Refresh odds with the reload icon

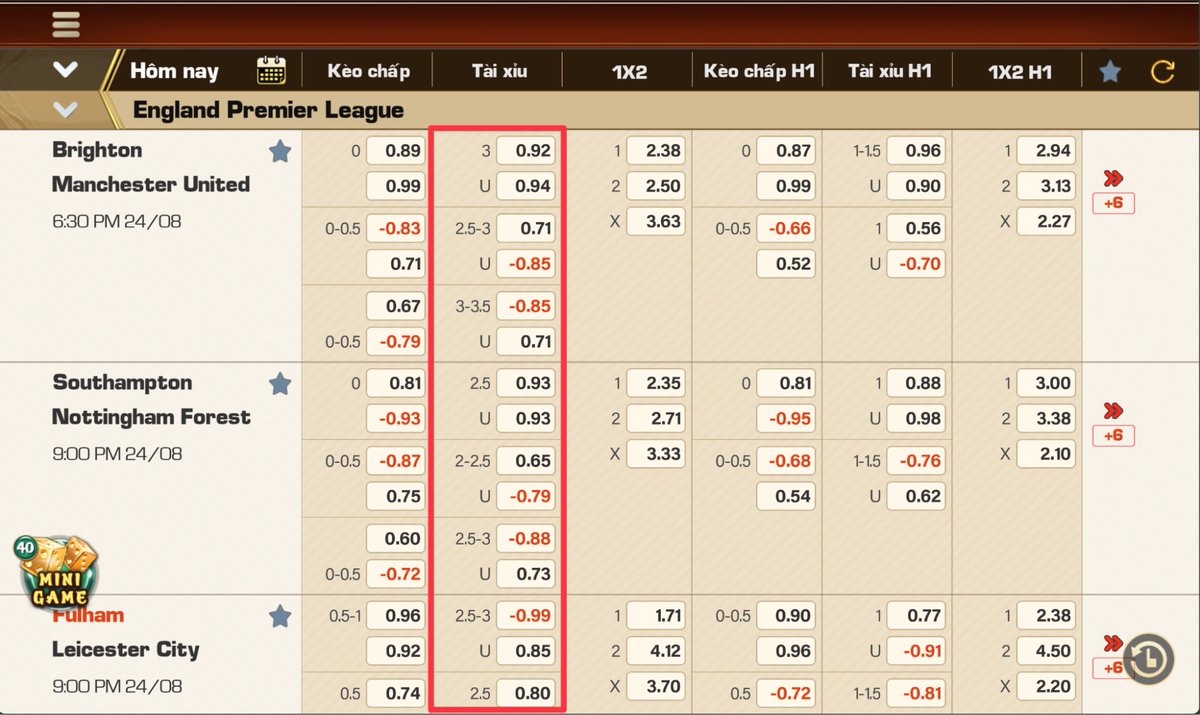1163,71
